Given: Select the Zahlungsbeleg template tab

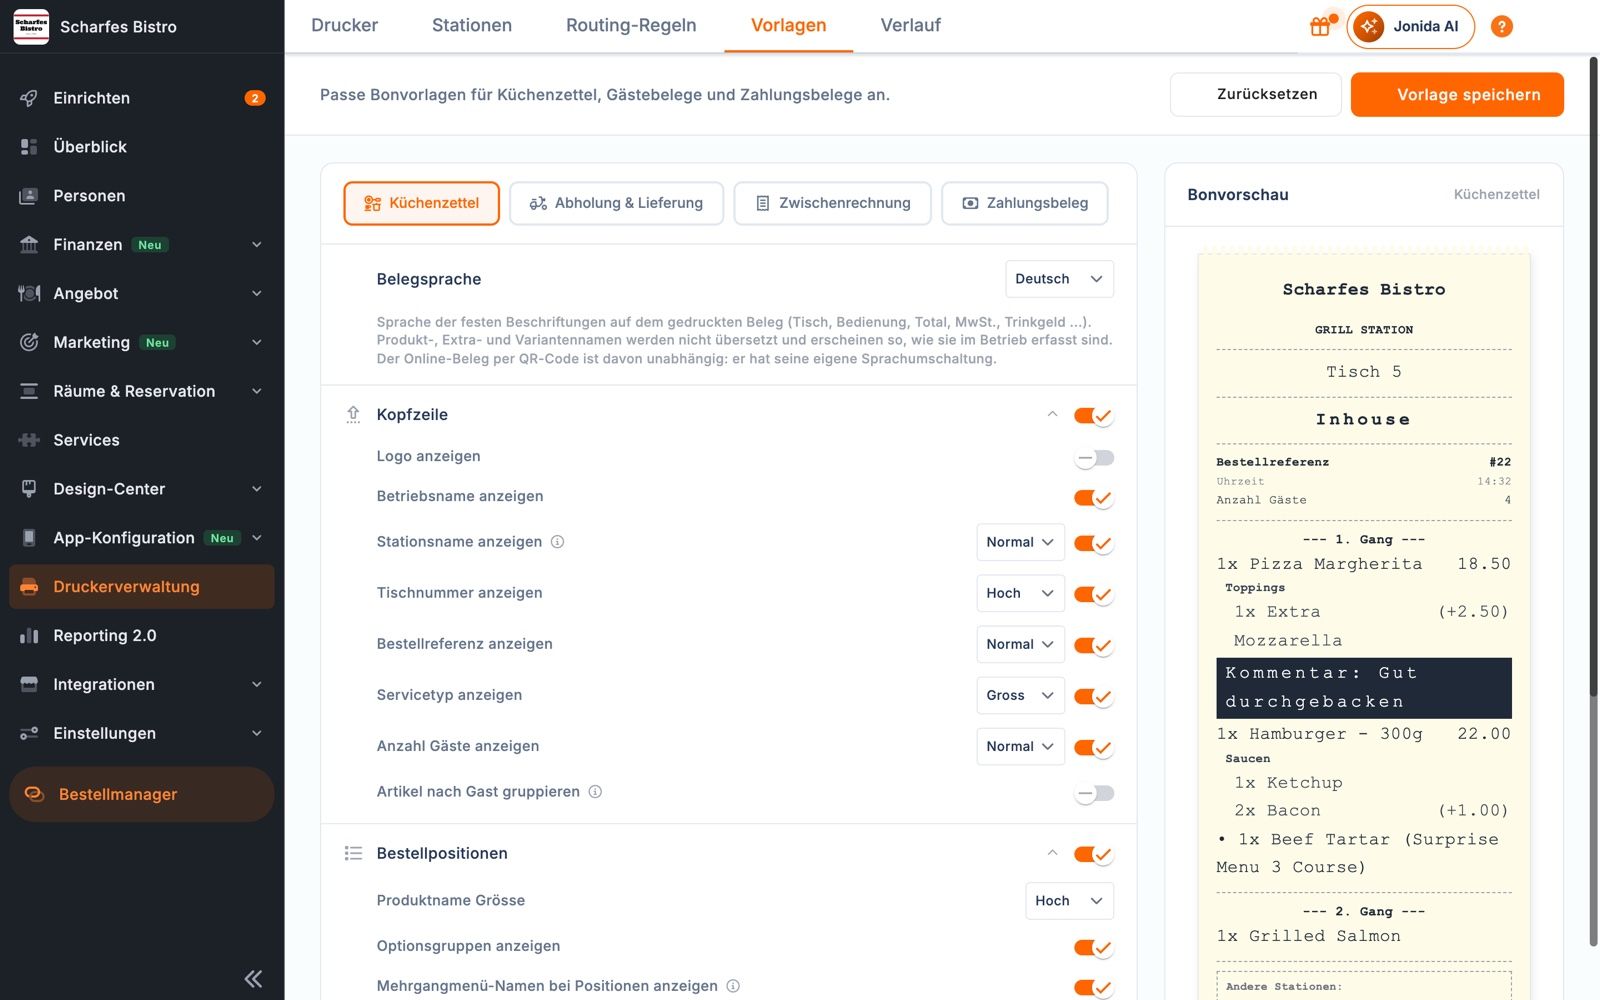Looking at the screenshot, I should point(1025,203).
